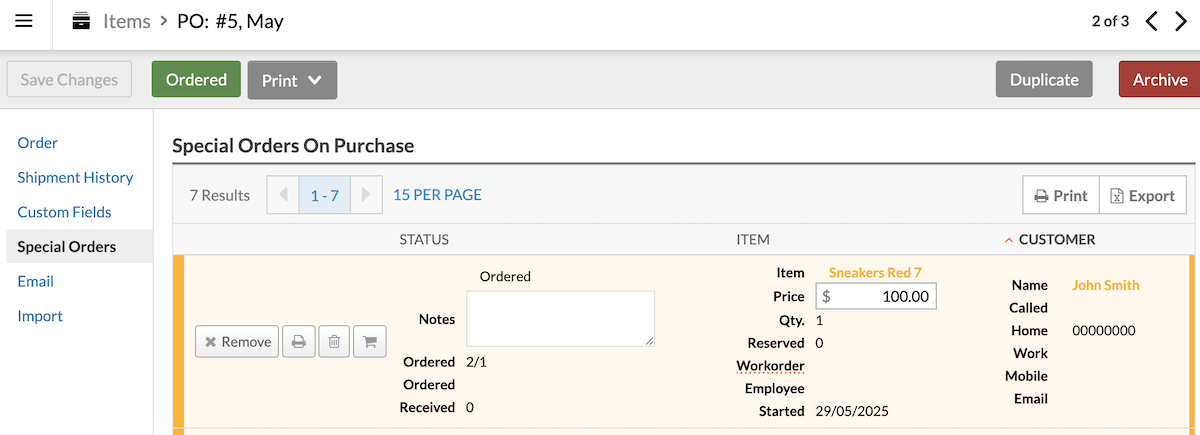This screenshot has width=1200, height=435.
Task: Click the shopping cart icon in row
Action: coord(370,342)
